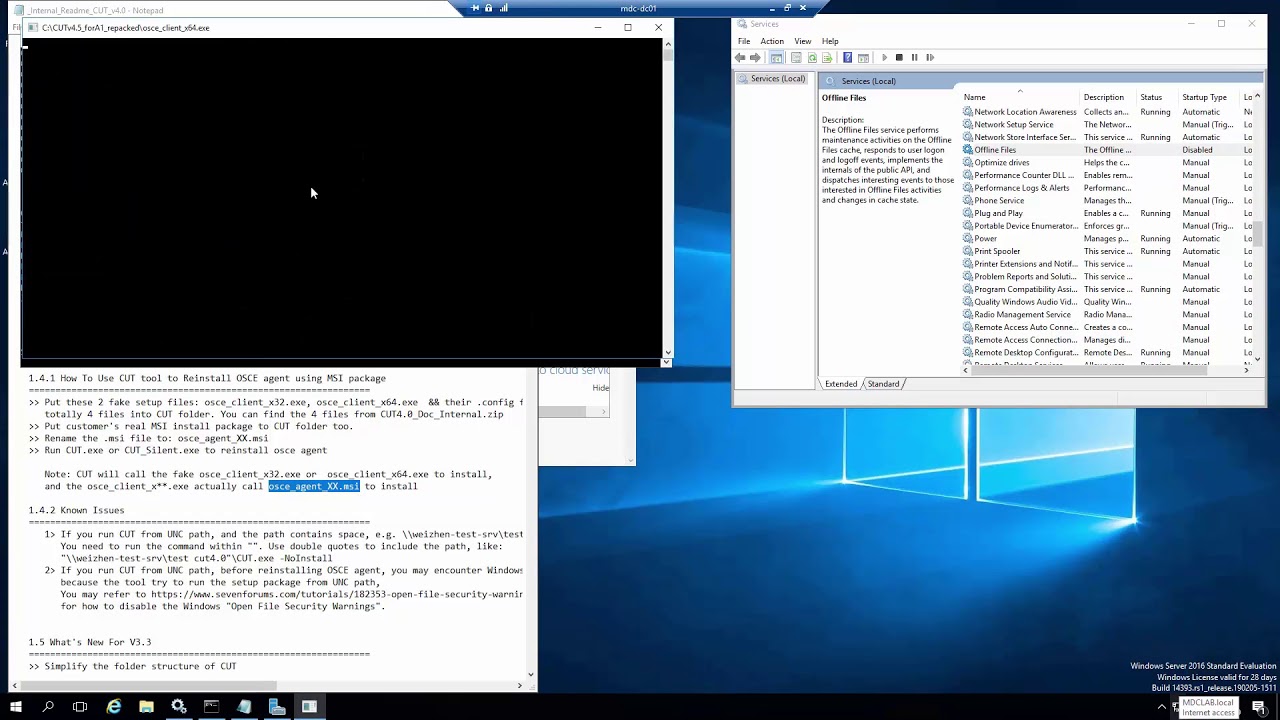Open File menu in Services window
The width and height of the screenshot is (1280, 720).
coord(744,41)
